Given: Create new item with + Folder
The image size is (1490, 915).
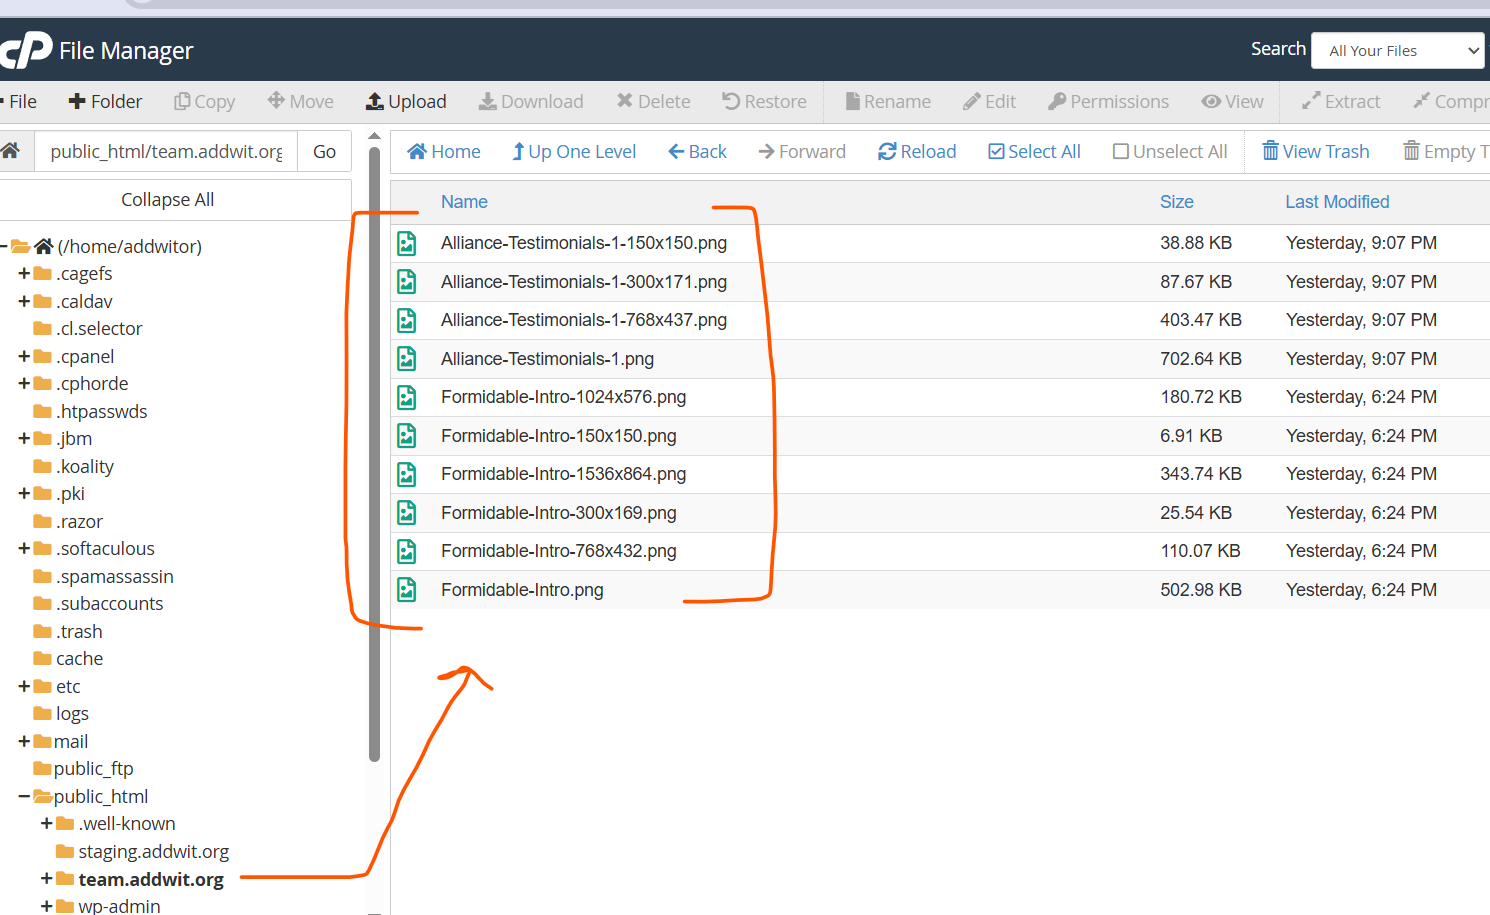Looking at the screenshot, I should (x=105, y=101).
